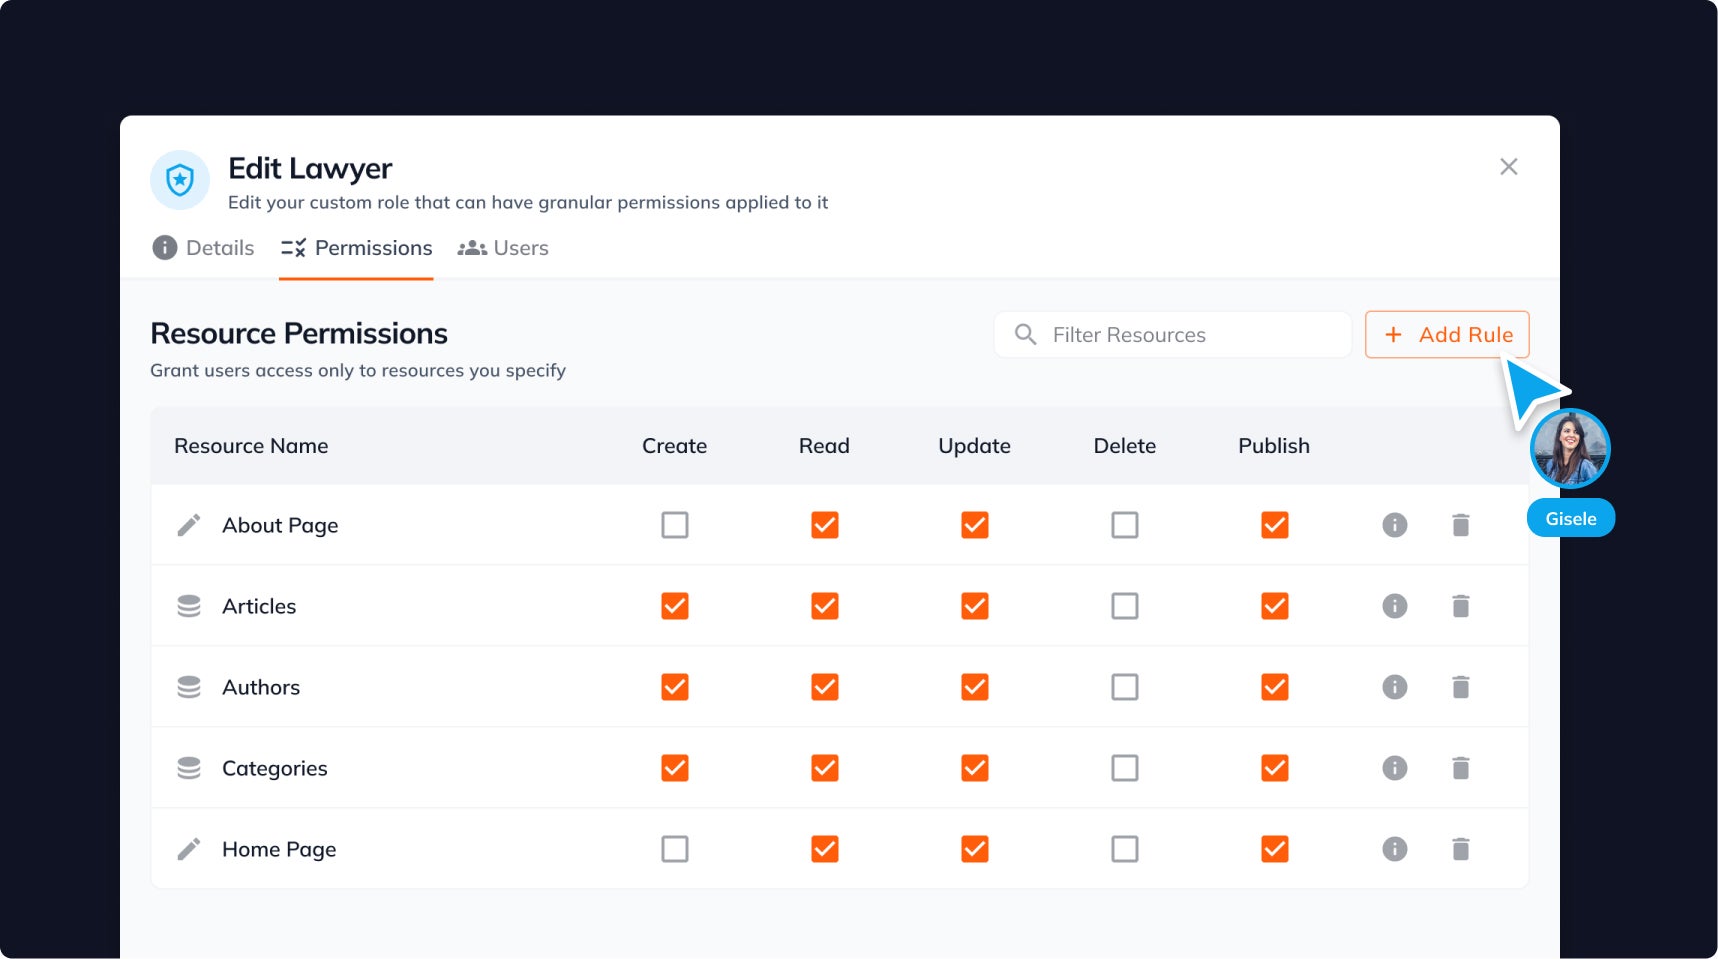Uncheck Create permission for Articles
This screenshot has height=959, width=1718.
point(675,606)
